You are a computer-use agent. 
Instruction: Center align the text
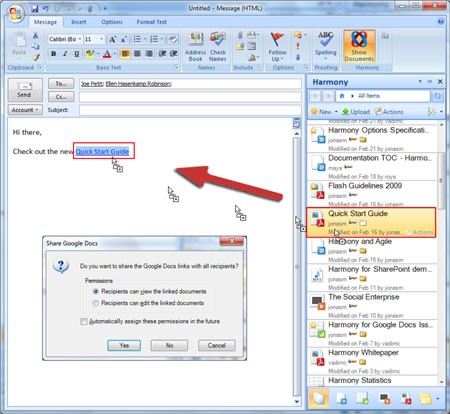coord(137,54)
